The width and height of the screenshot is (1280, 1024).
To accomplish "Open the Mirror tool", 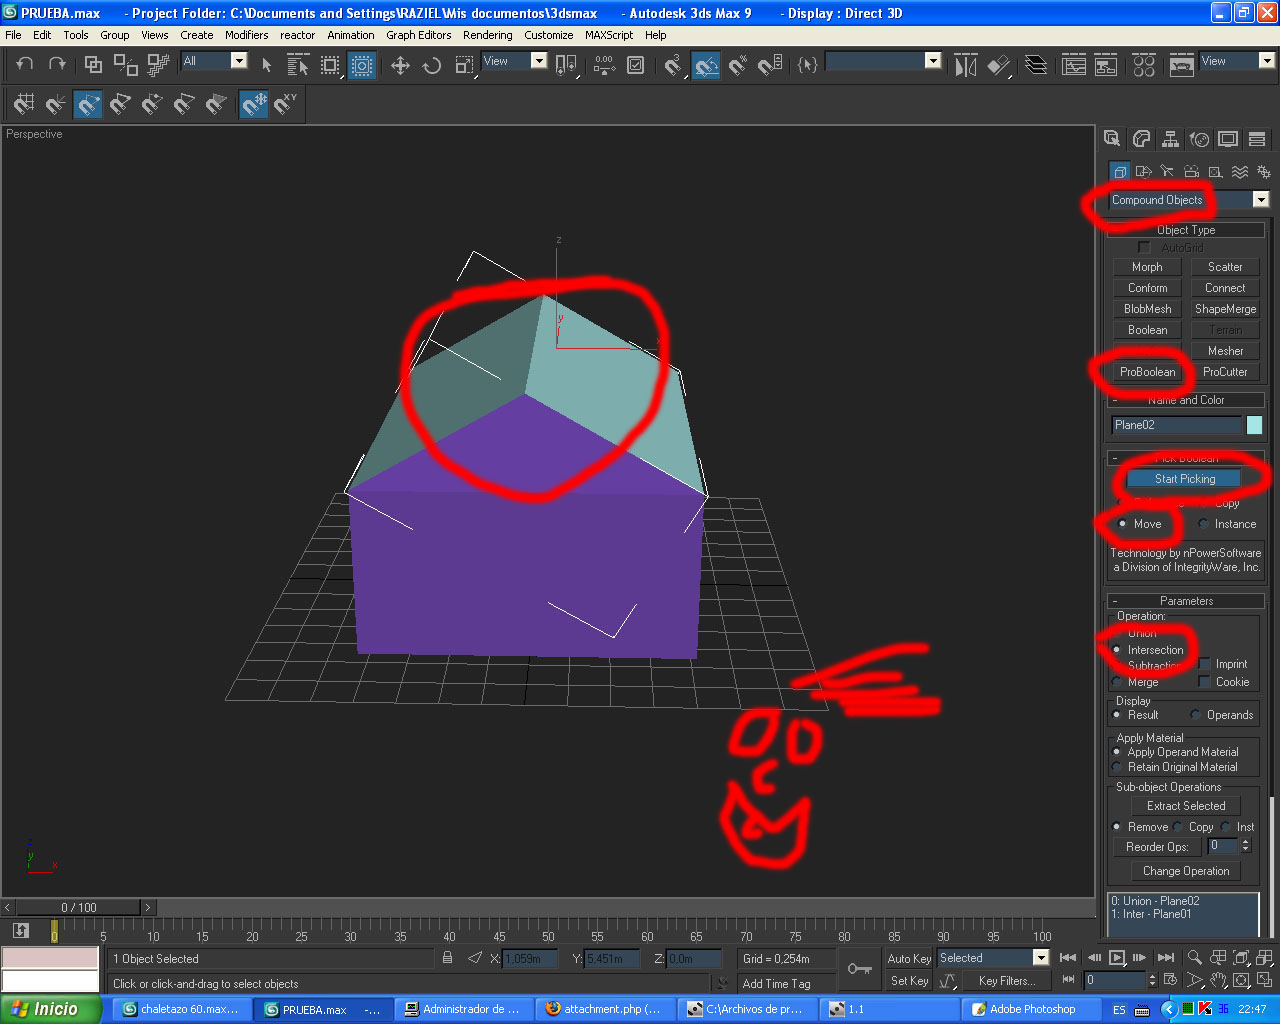I will [965, 65].
